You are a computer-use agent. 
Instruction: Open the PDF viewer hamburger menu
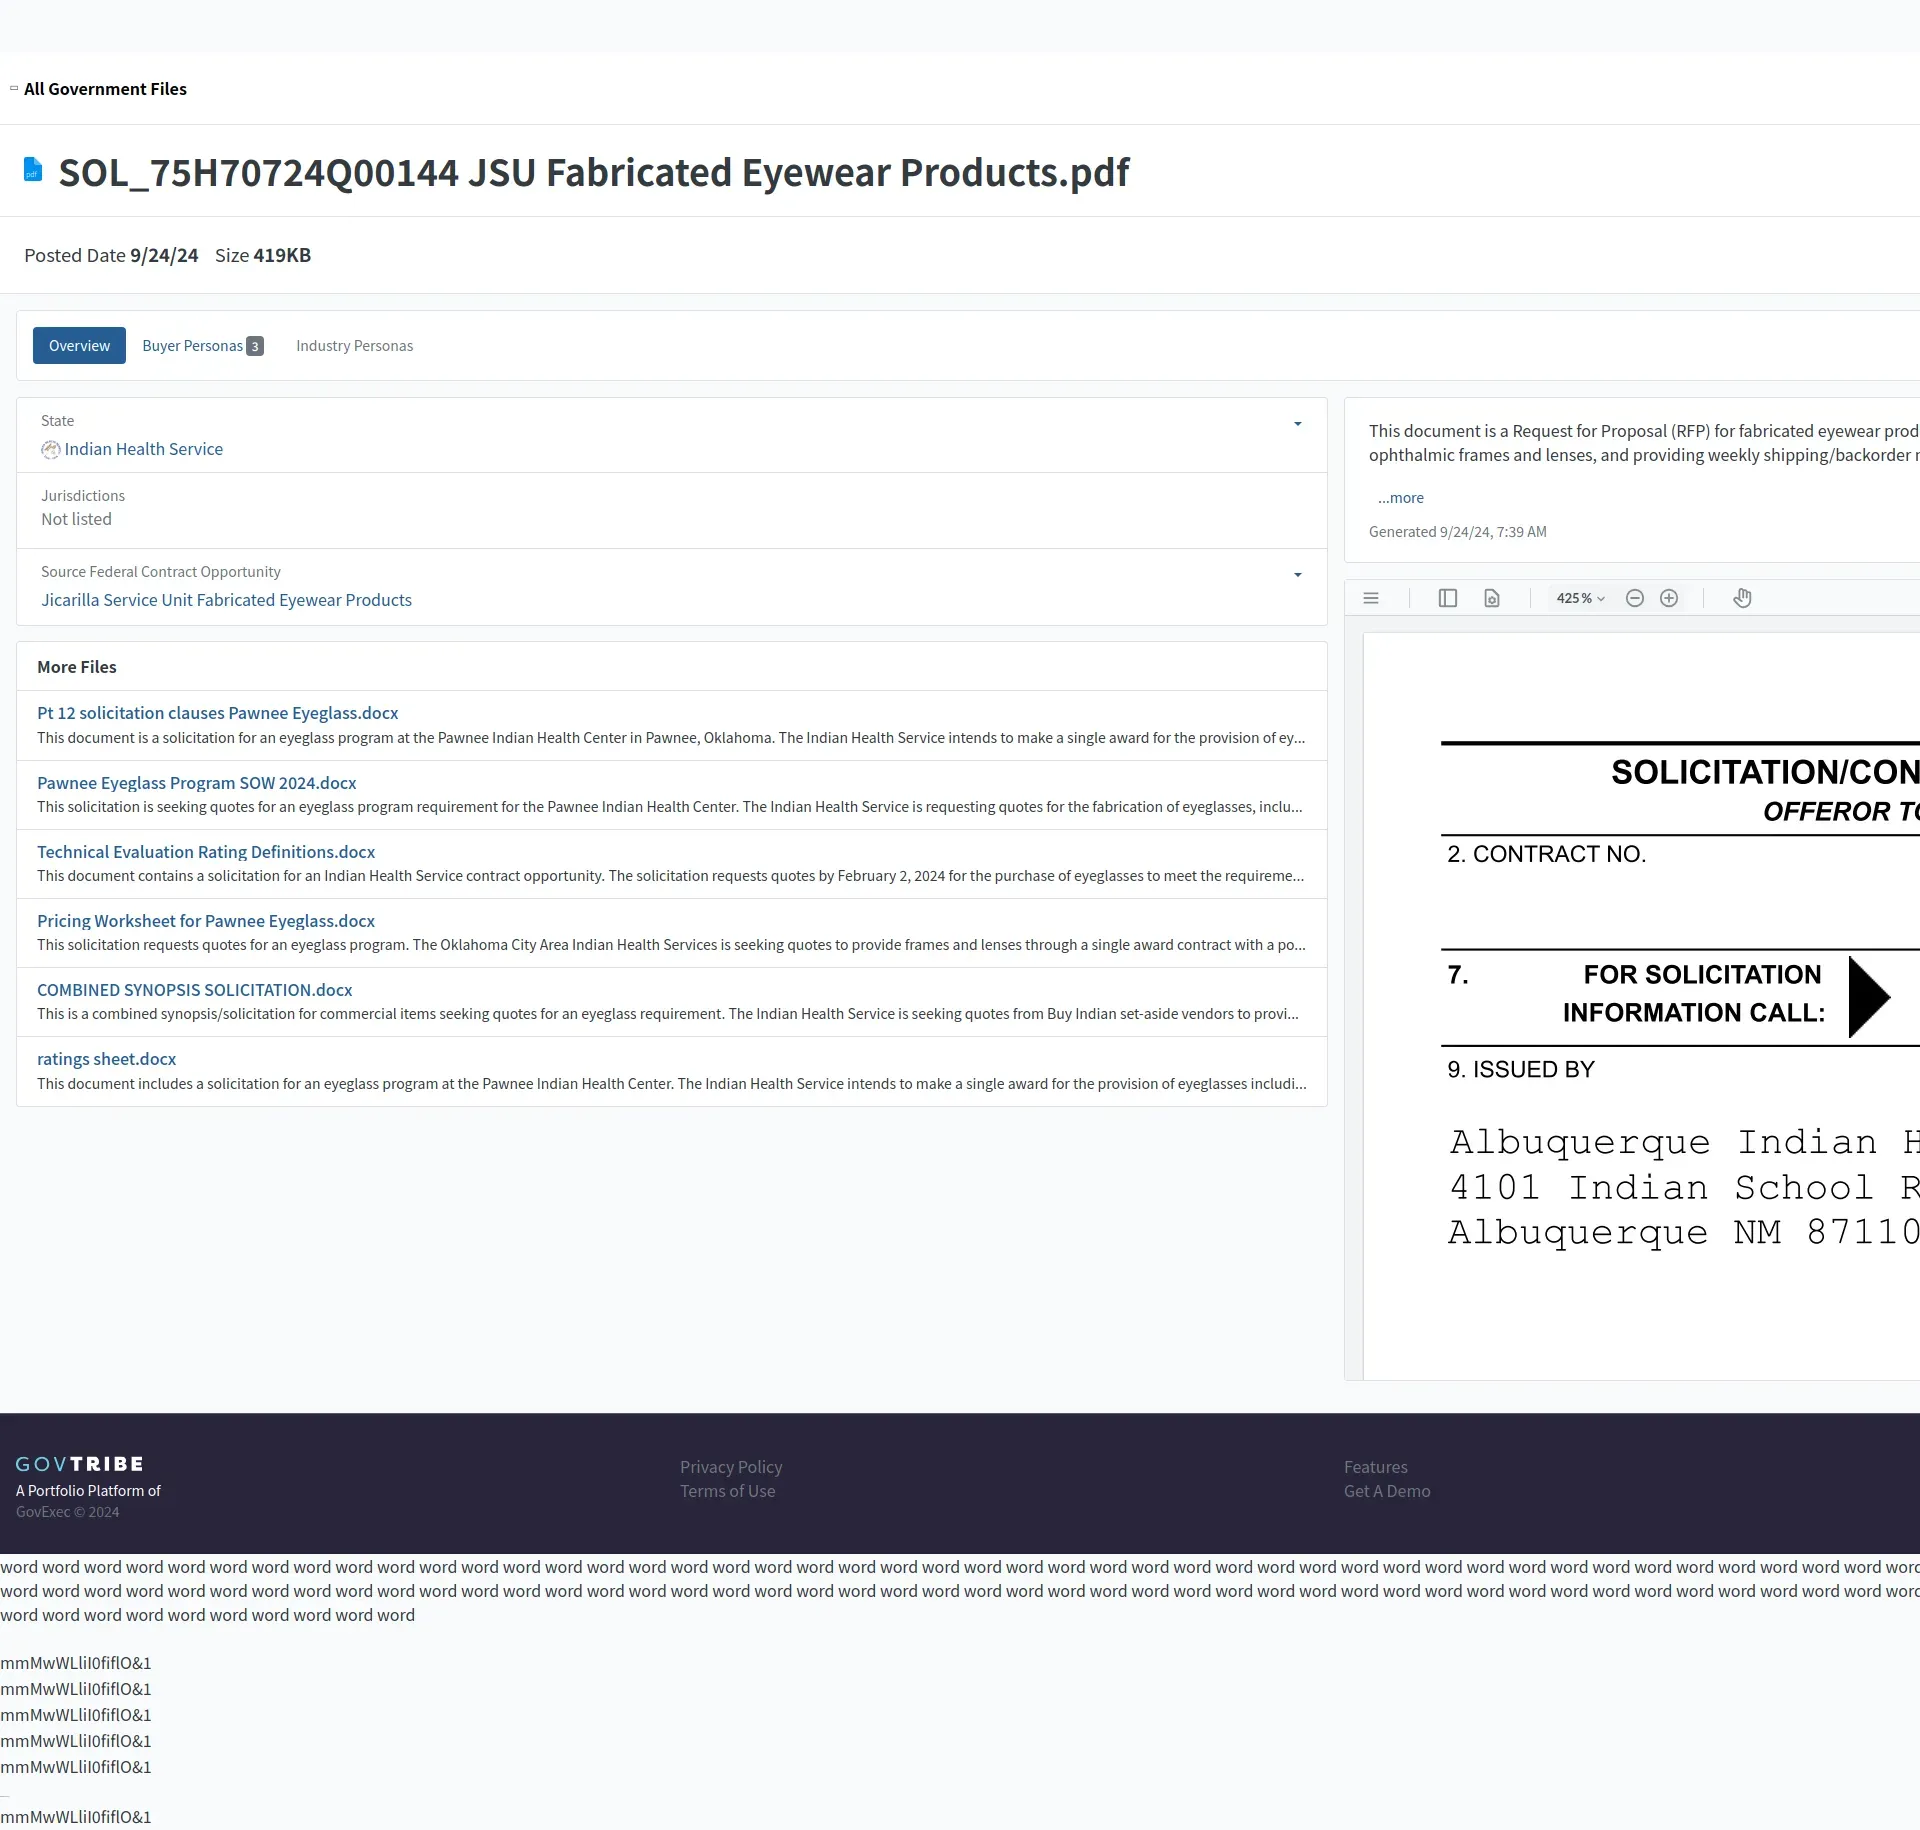click(x=1371, y=598)
